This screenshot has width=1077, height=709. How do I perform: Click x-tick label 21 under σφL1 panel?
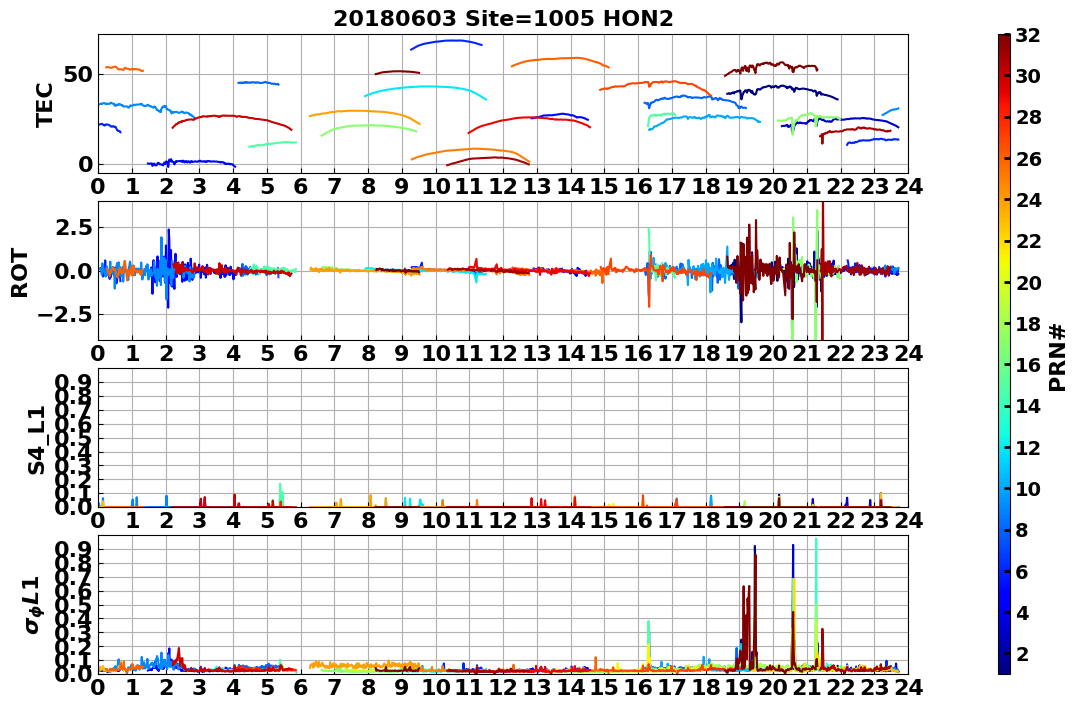click(x=807, y=687)
